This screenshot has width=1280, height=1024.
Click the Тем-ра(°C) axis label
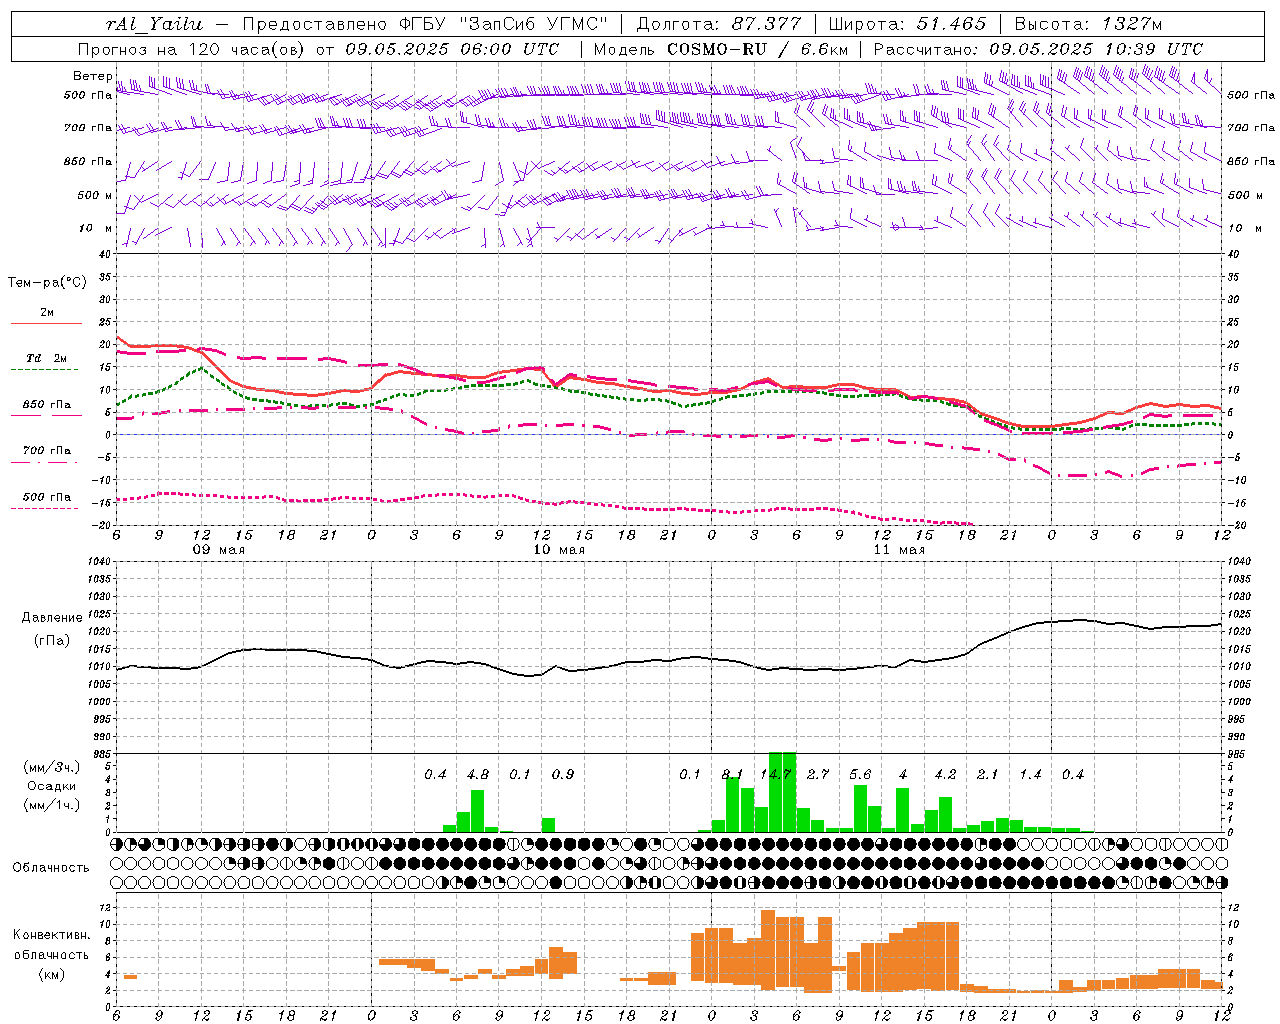(x=47, y=283)
